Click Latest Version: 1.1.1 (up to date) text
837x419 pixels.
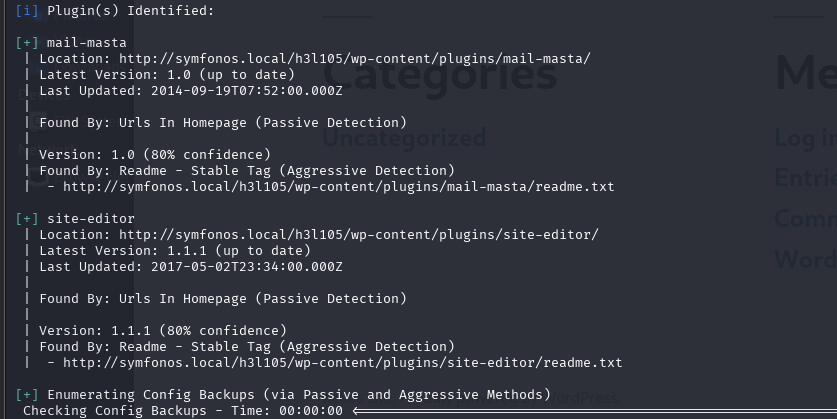pos(175,251)
